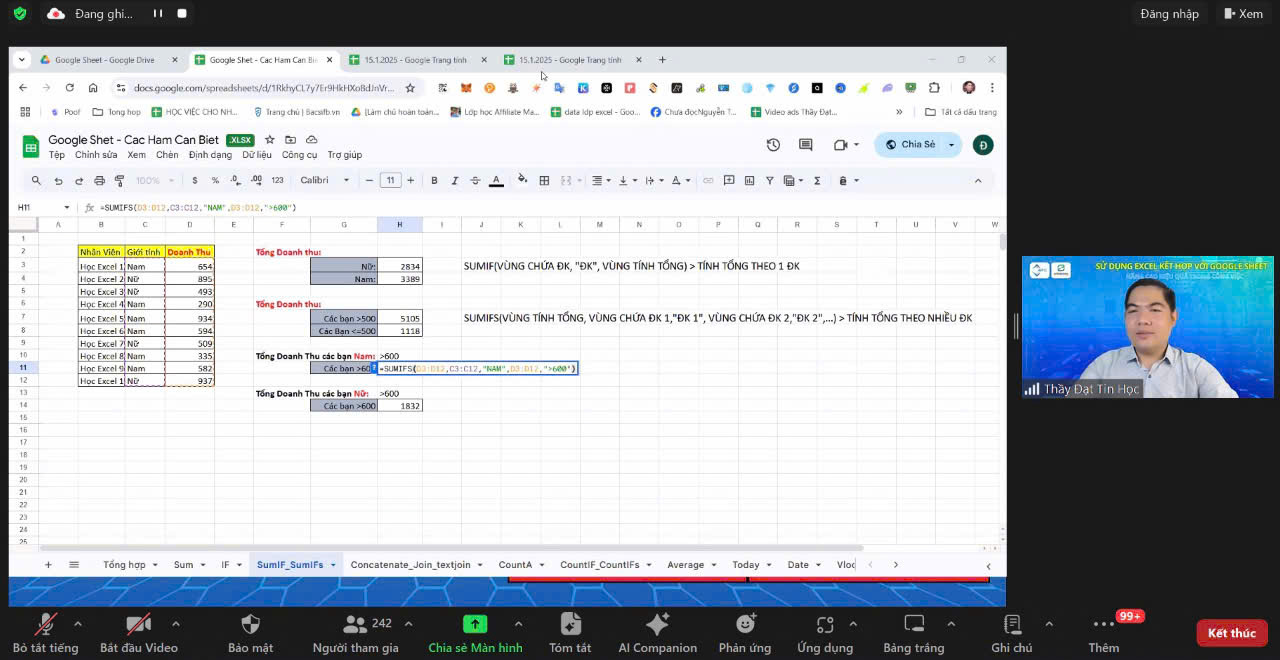Collapse the Sheets toolbar with chevron
This screenshot has width=1280, height=660.
(x=978, y=181)
